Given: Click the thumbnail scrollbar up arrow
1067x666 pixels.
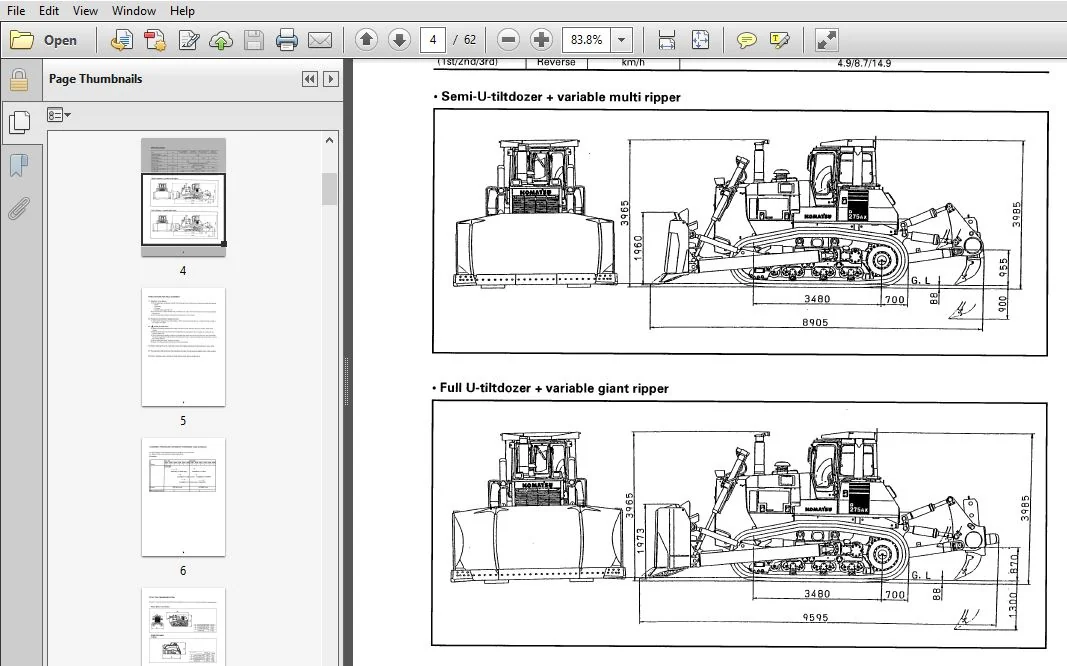Looking at the screenshot, I should [329, 140].
